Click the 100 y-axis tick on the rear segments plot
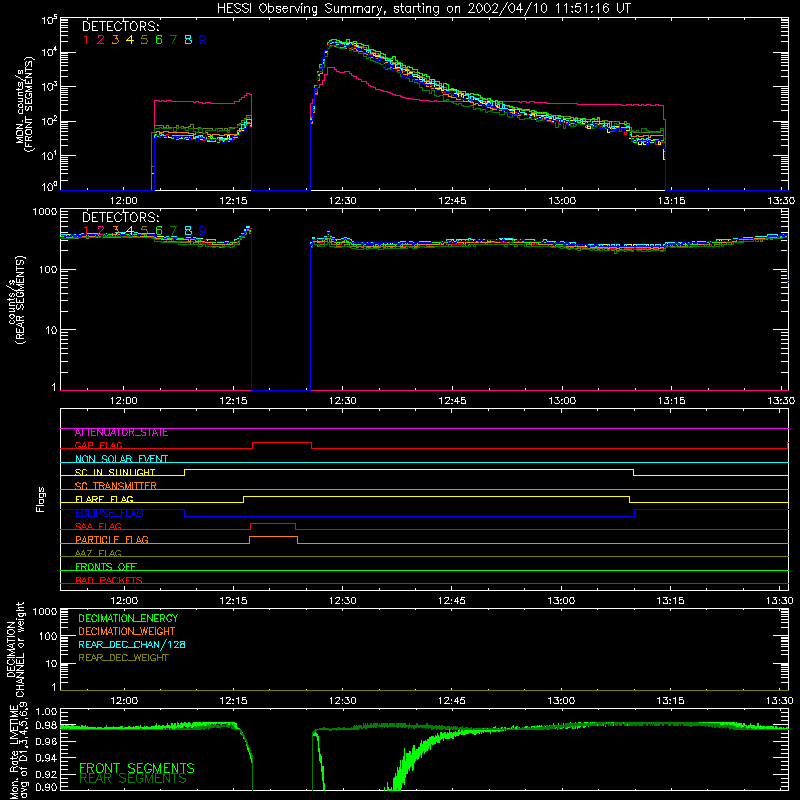The image size is (800, 800). point(47,269)
